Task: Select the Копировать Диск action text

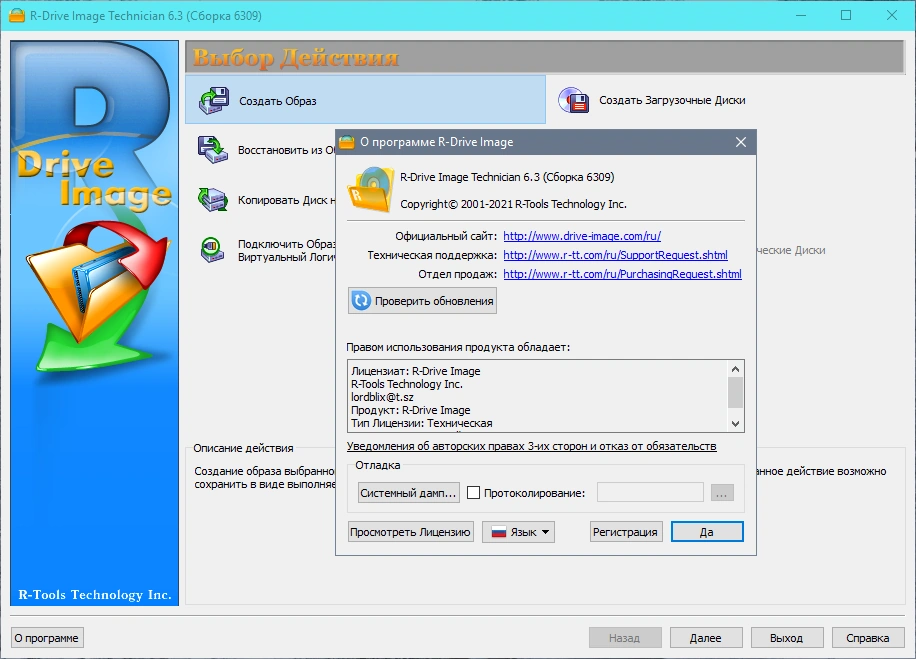Action: click(286, 200)
